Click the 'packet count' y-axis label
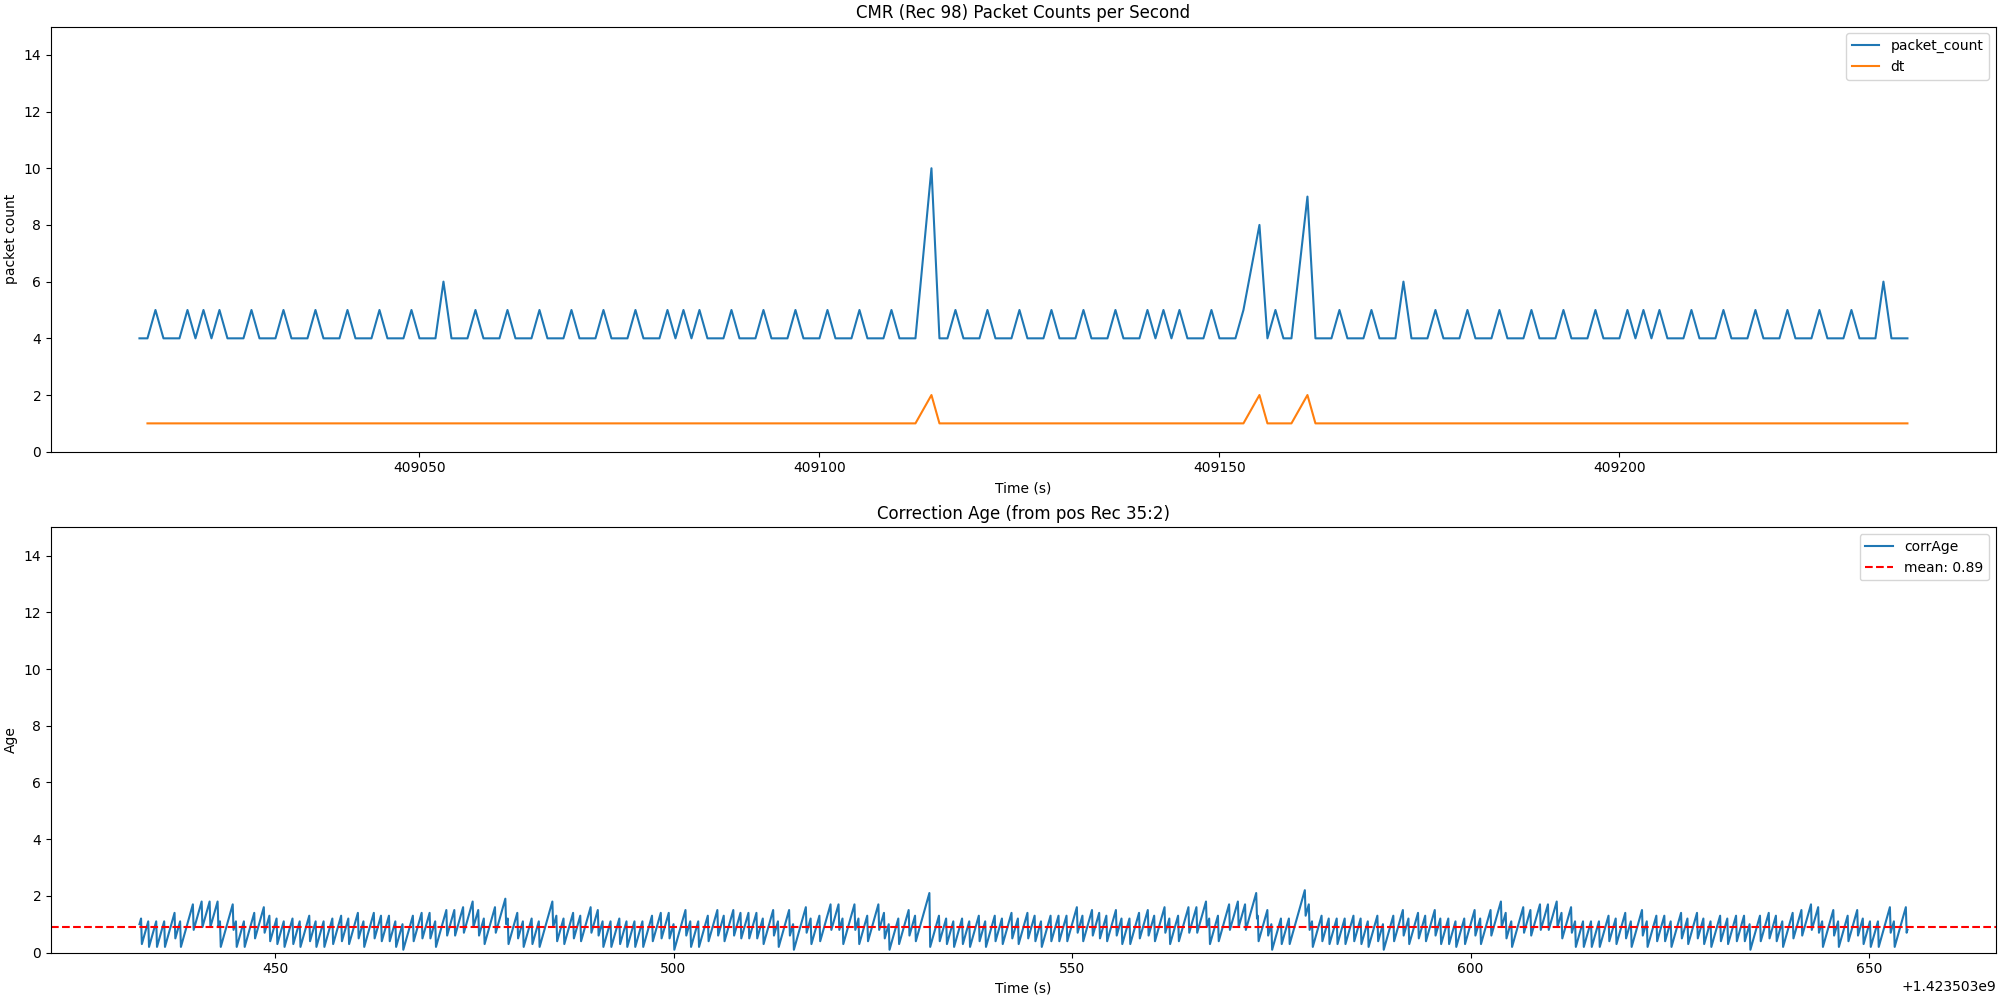The width and height of the screenshot is (2000, 1000). pos(10,240)
